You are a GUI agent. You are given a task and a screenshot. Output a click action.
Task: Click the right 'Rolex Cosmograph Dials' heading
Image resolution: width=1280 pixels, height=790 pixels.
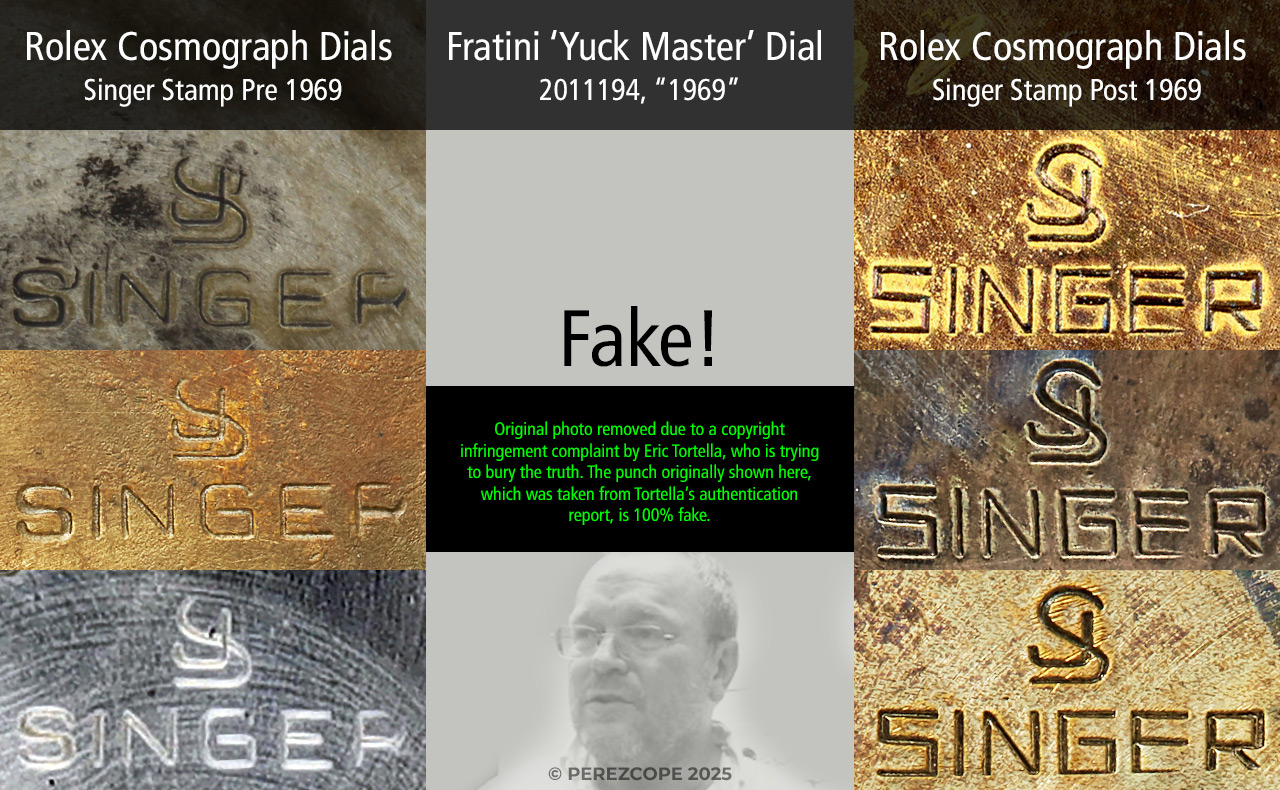(x=1062, y=47)
